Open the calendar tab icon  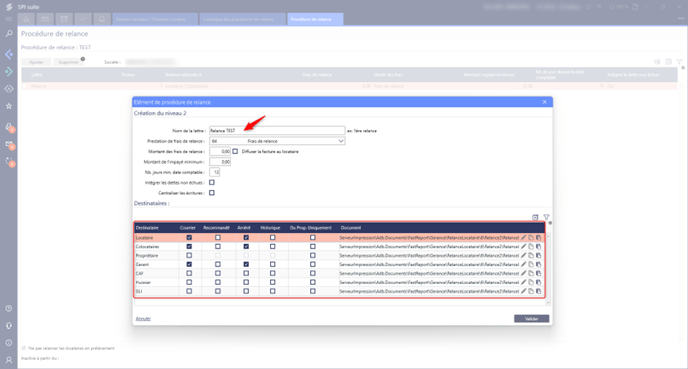pos(64,19)
